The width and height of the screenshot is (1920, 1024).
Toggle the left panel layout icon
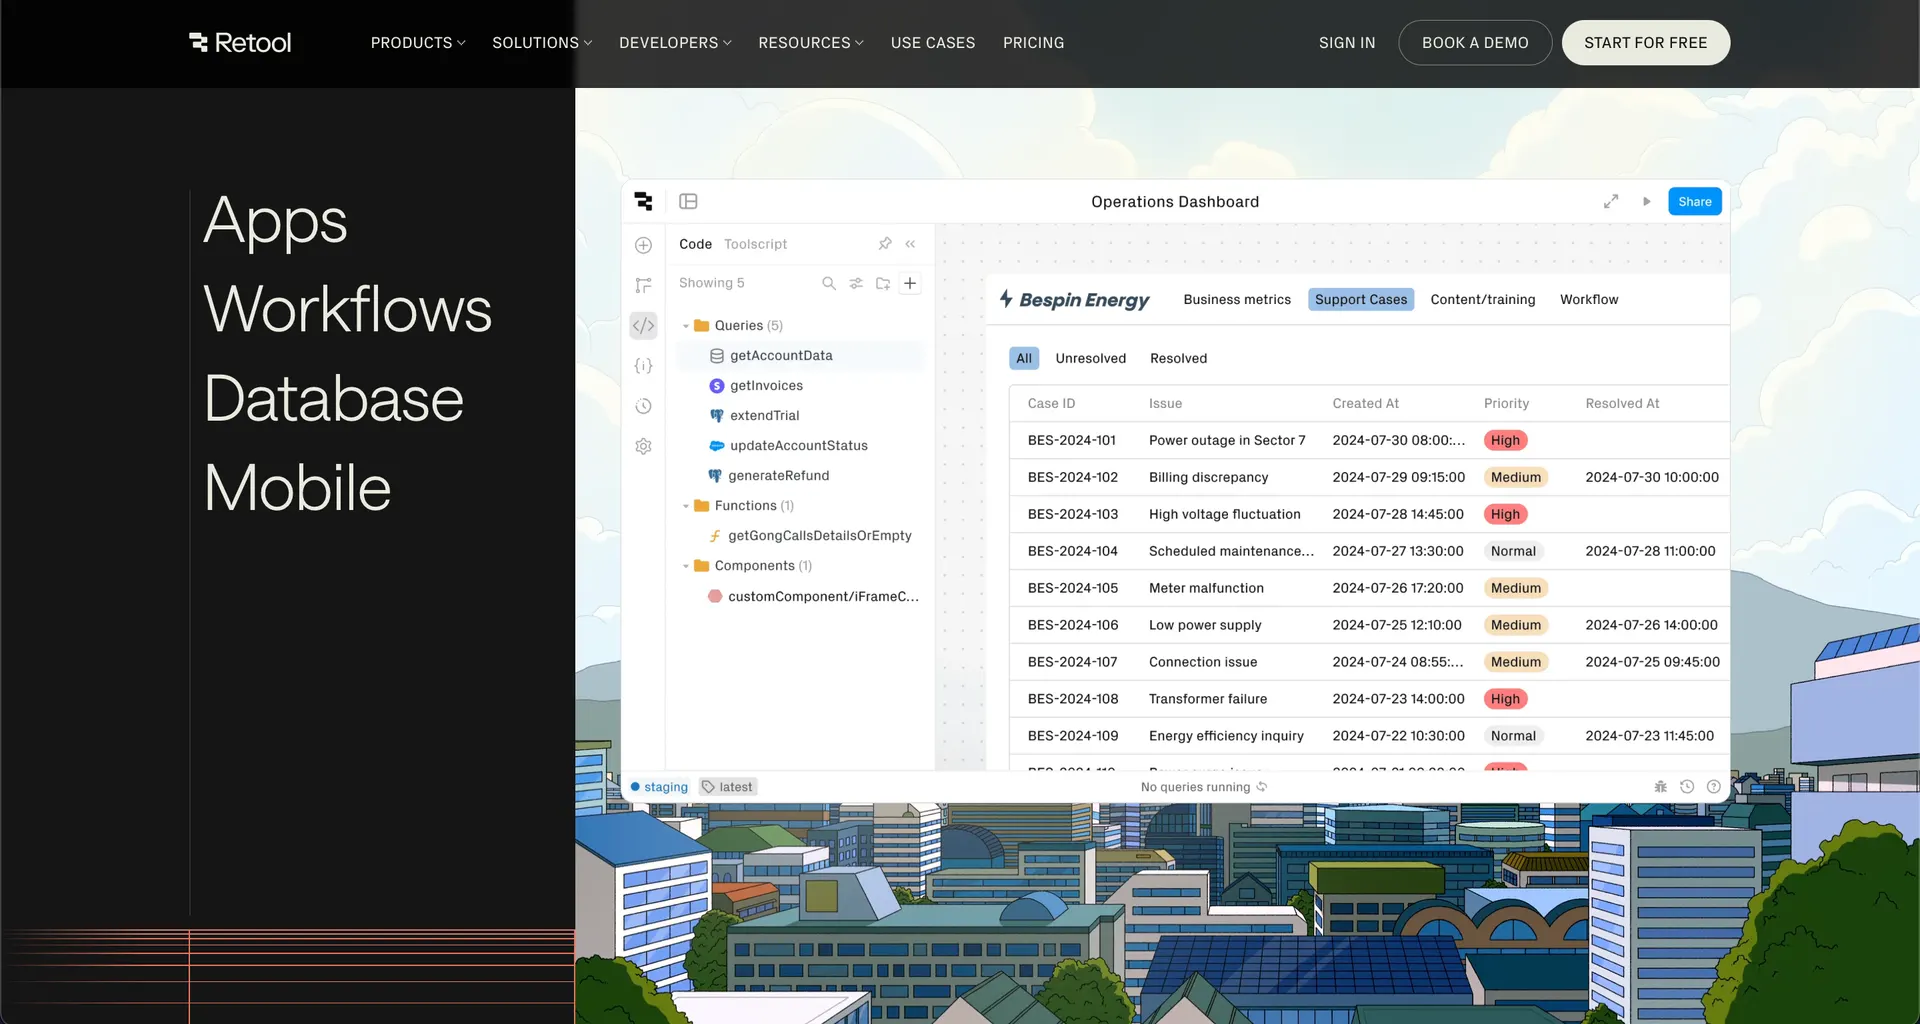click(x=688, y=201)
